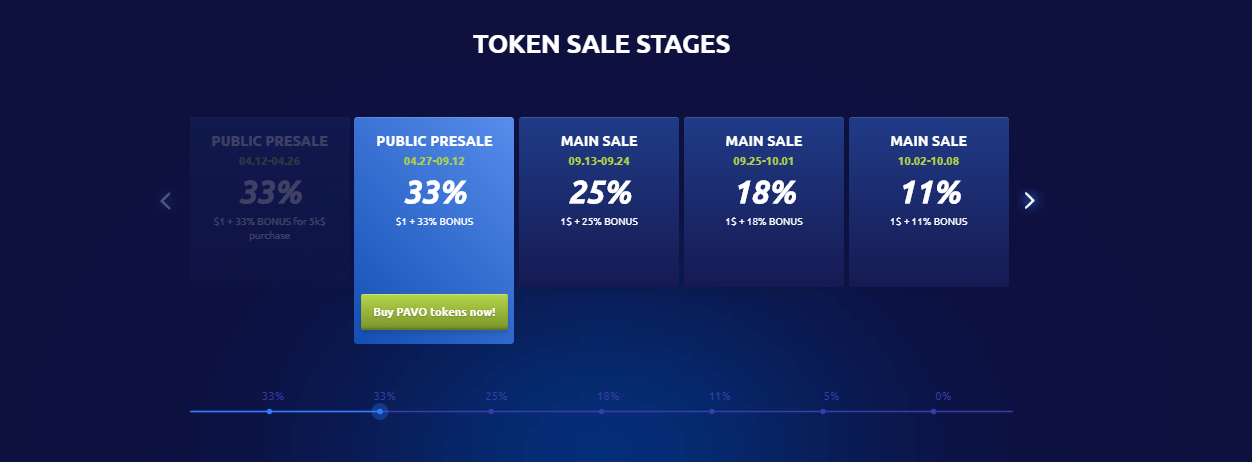The width and height of the screenshot is (1252, 462).
Task: Open the Main Sale 09.13-09.24 card
Action: 599,202
